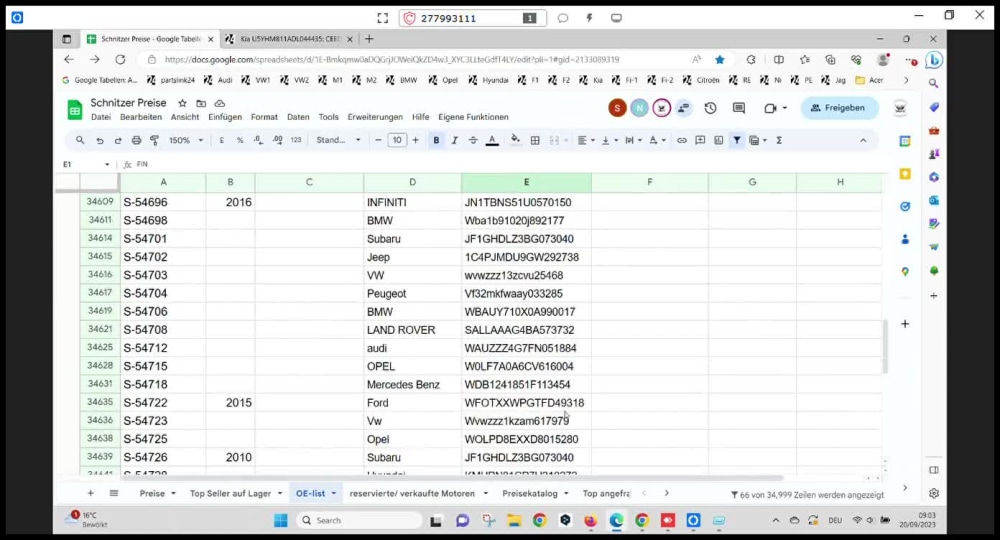This screenshot has width=1000, height=540.
Task: Open vertical align dropdown
Action: (609, 140)
